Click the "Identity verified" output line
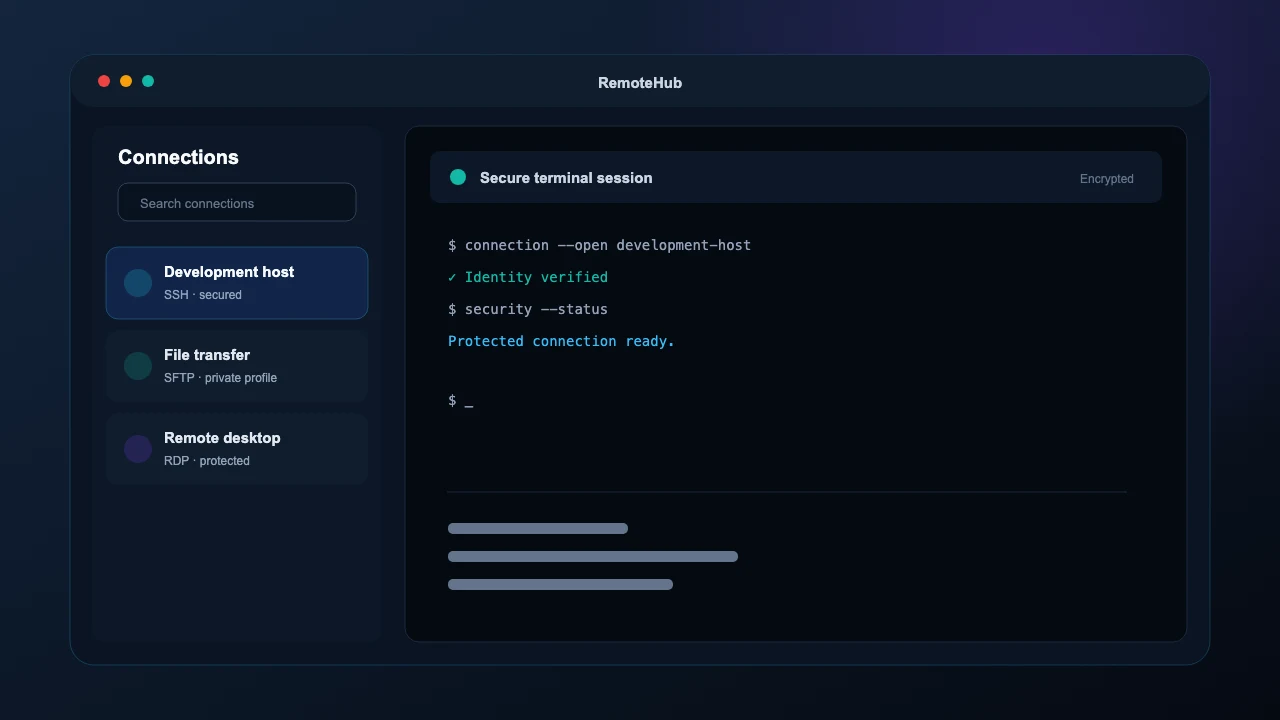The height and width of the screenshot is (720, 1280). [528, 277]
